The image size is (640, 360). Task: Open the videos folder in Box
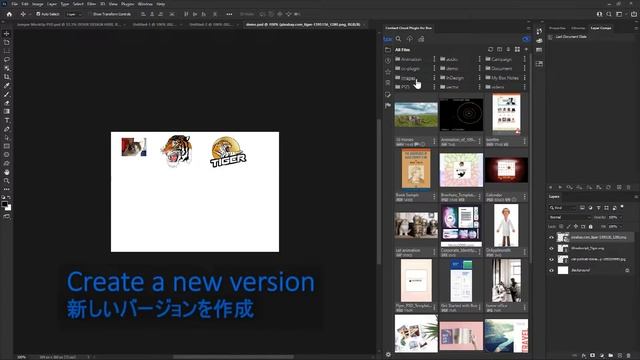tap(495, 87)
